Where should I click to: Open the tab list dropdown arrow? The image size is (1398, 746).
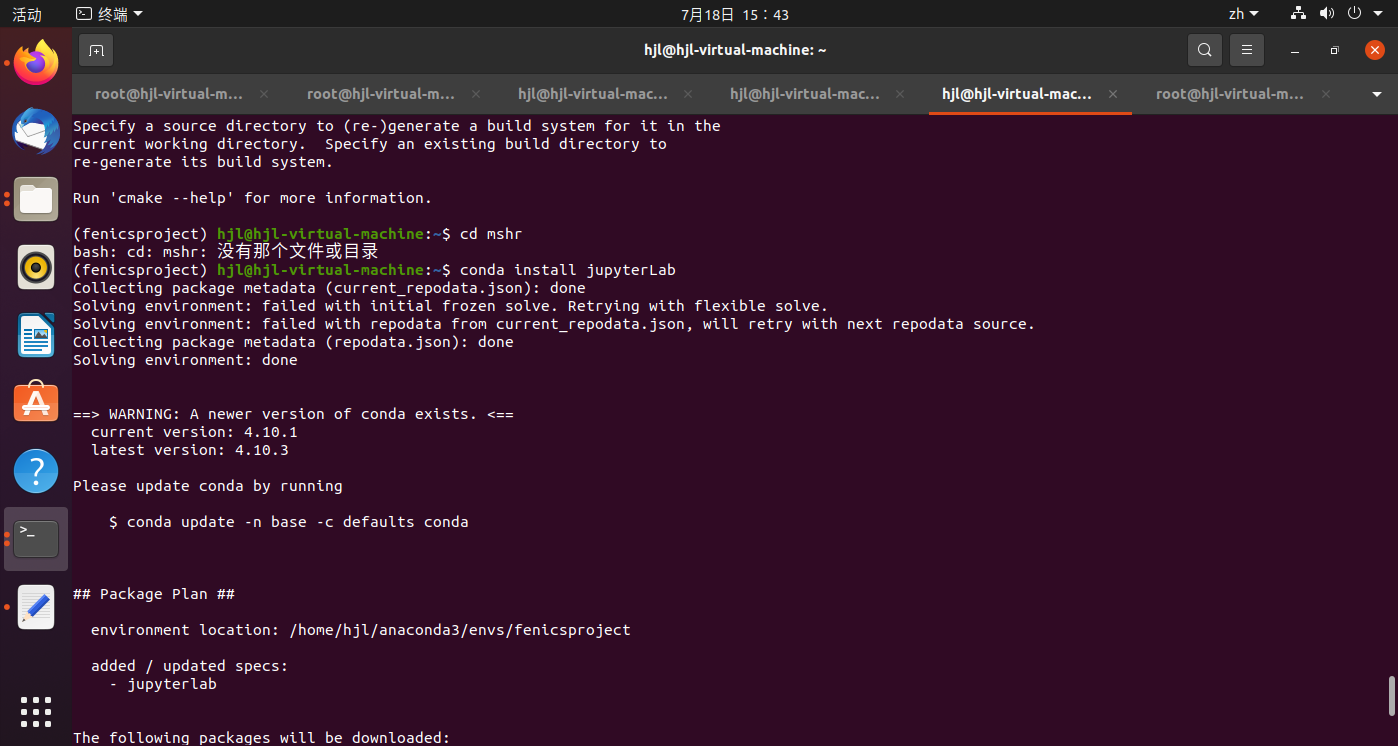click(1378, 94)
